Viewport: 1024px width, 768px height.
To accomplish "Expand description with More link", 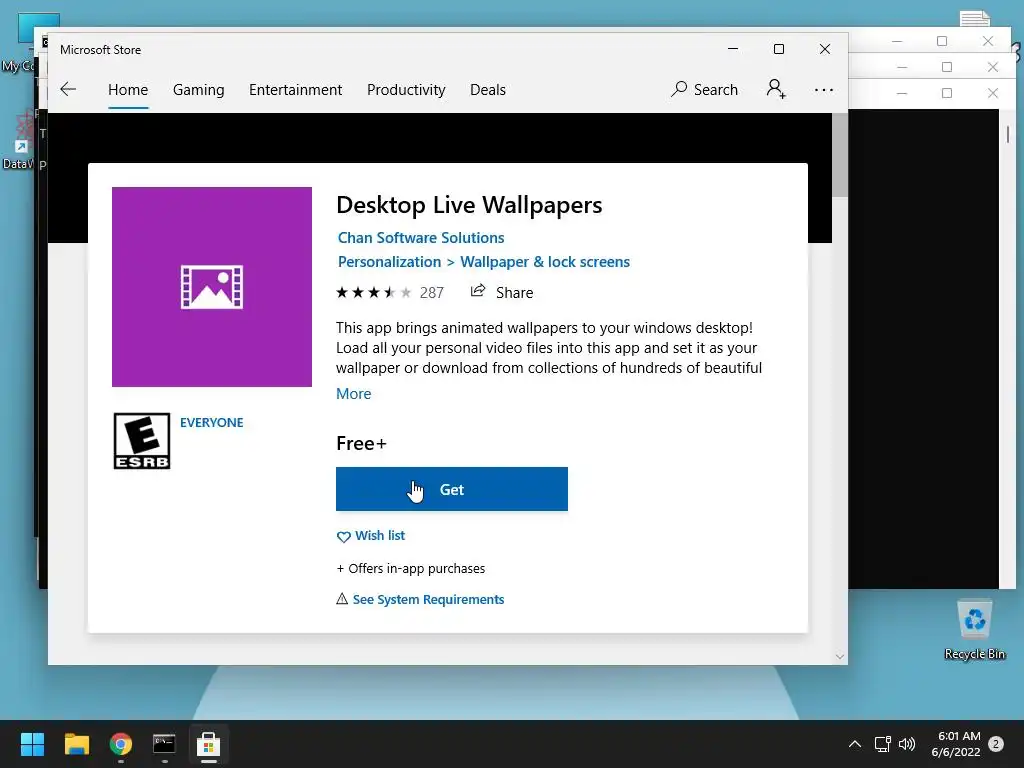I will point(353,394).
